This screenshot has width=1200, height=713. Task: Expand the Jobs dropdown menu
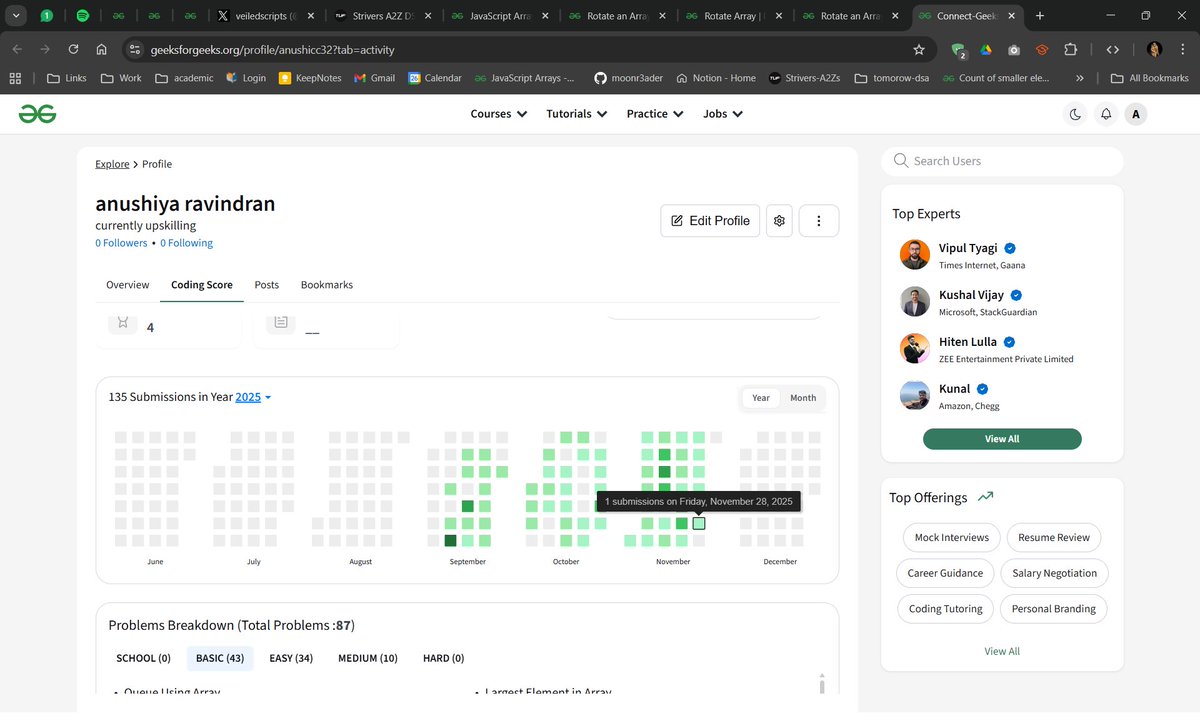pos(723,114)
